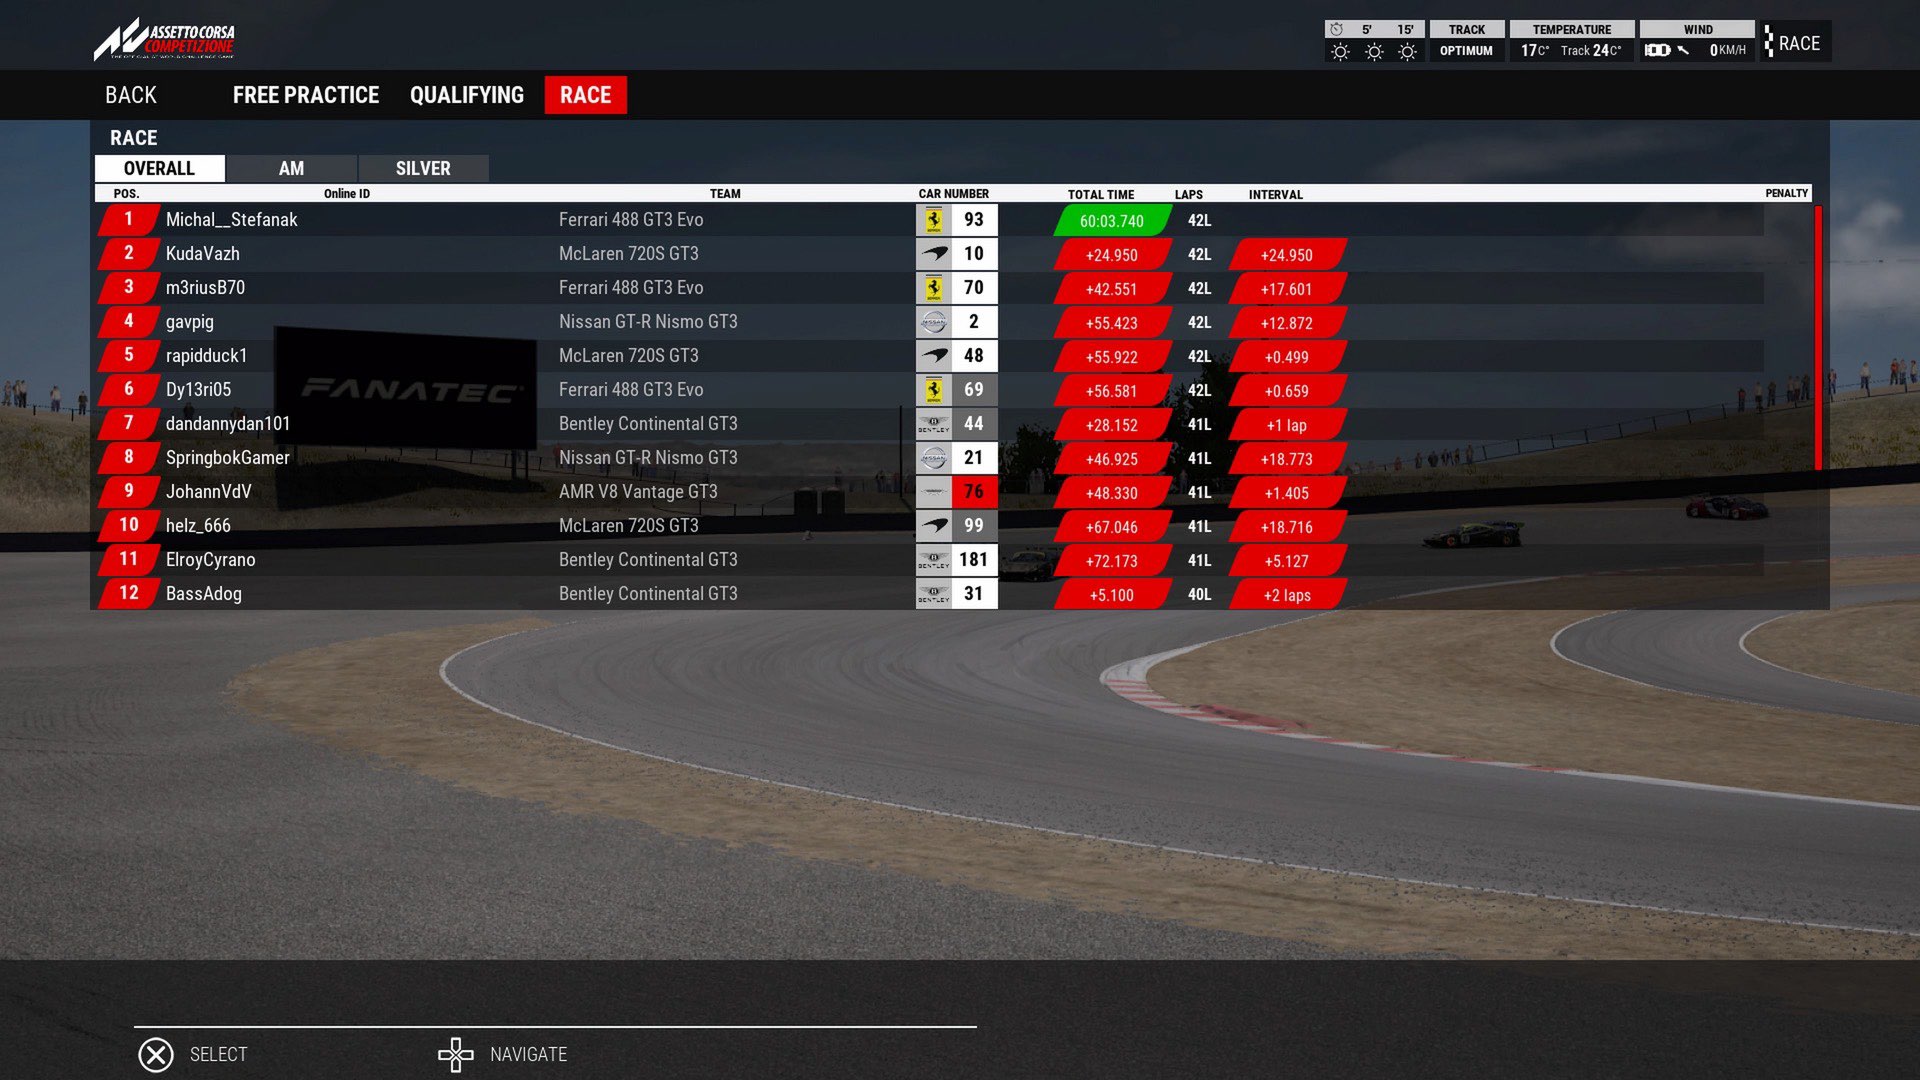Click the Ferrari logo for car 93

point(933,220)
